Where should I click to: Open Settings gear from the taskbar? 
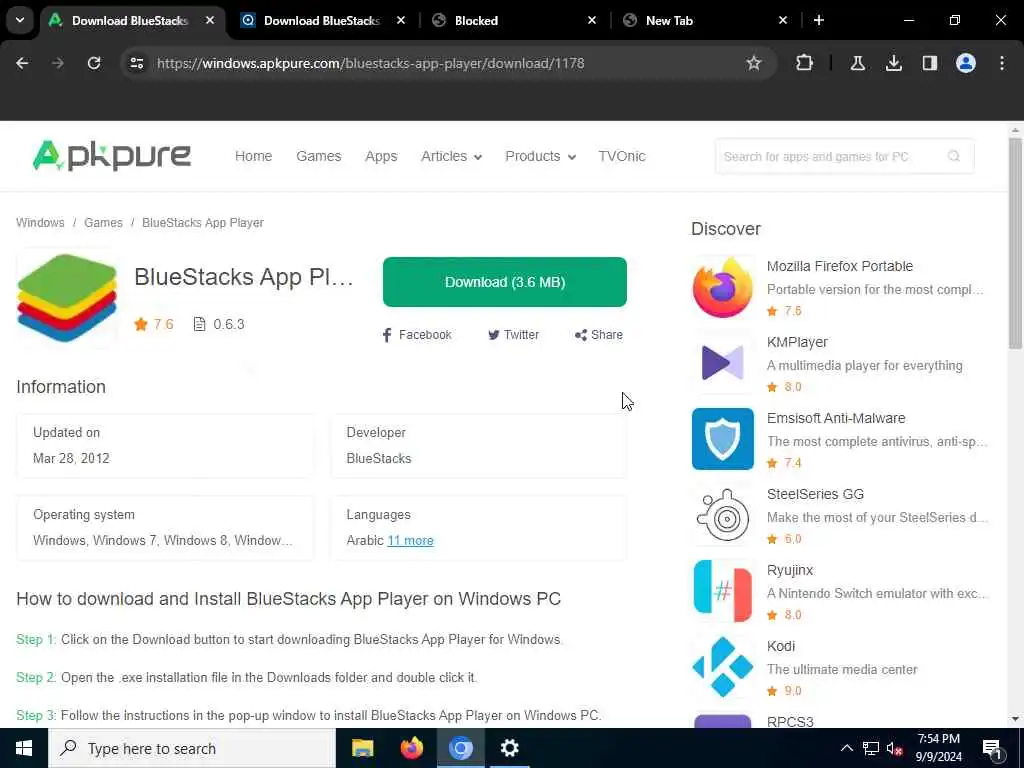[x=509, y=748]
